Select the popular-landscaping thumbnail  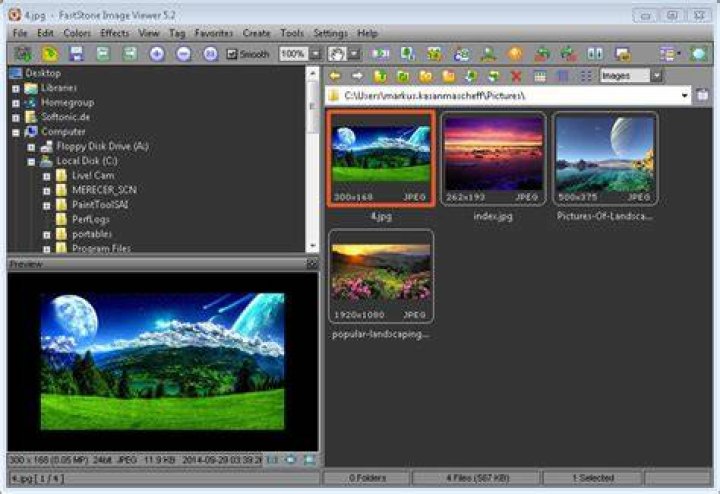click(381, 276)
